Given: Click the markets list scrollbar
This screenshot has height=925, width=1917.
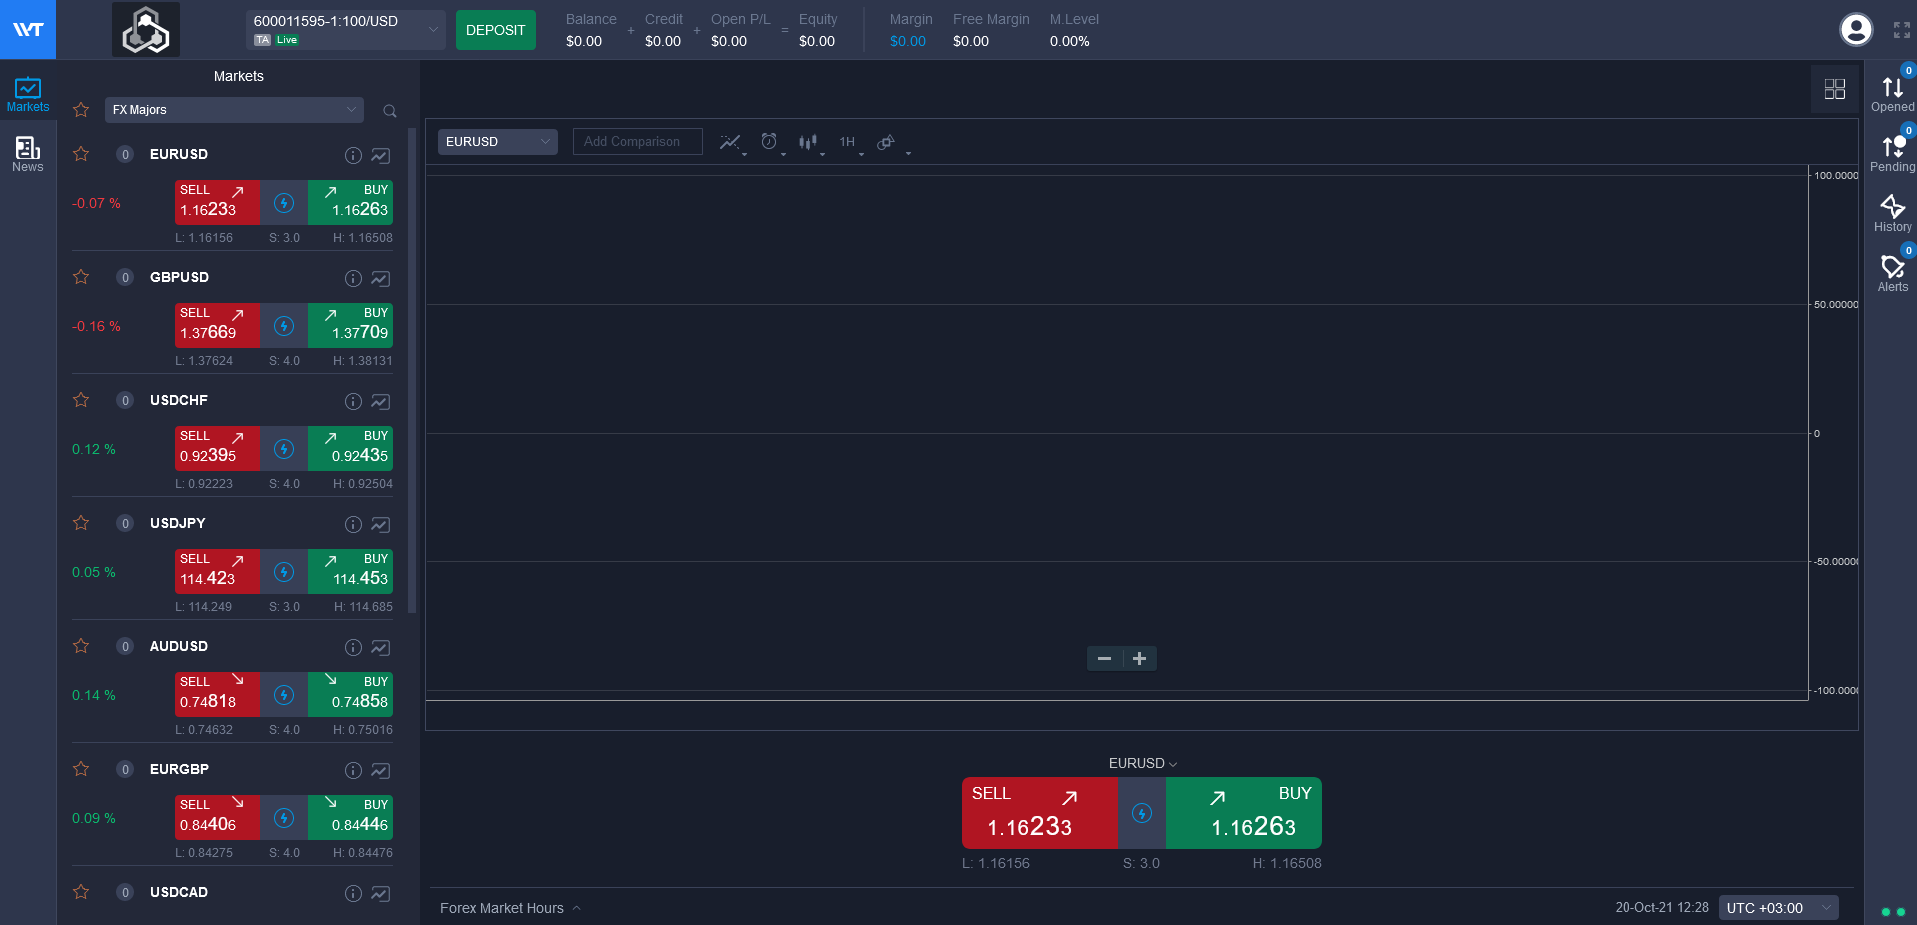Looking at the screenshot, I should [x=412, y=370].
